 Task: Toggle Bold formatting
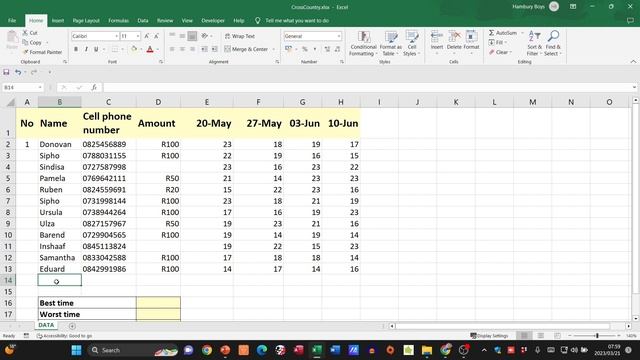76,49
